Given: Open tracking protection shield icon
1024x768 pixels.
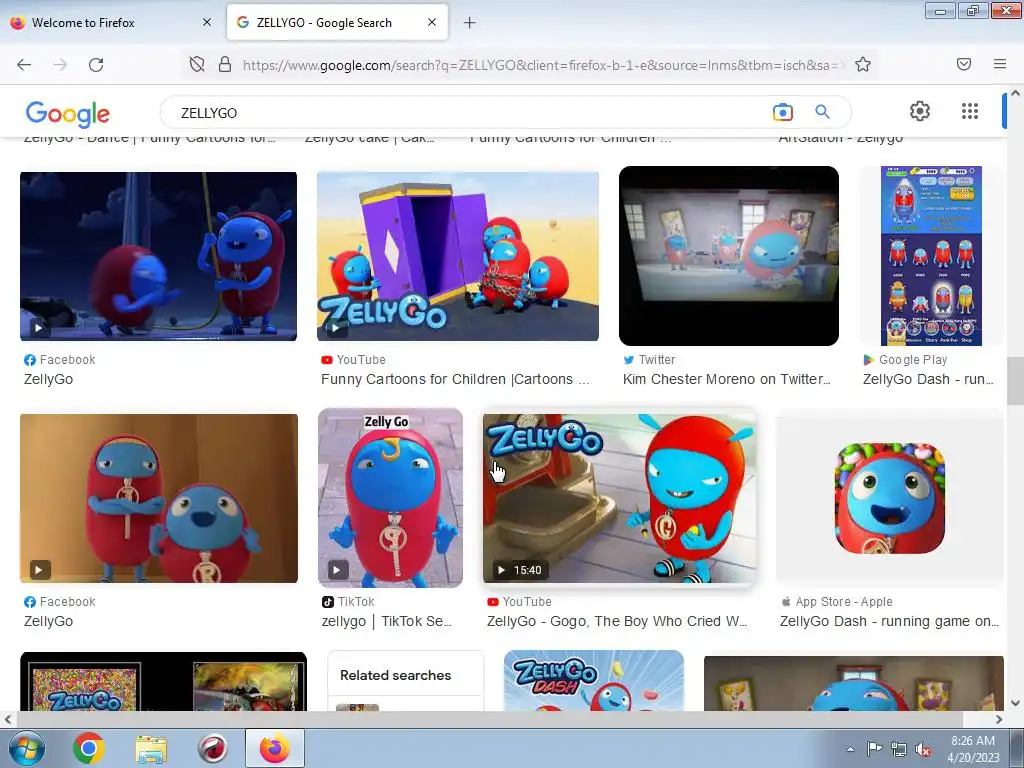Looking at the screenshot, I should pyautogui.click(x=197, y=64).
